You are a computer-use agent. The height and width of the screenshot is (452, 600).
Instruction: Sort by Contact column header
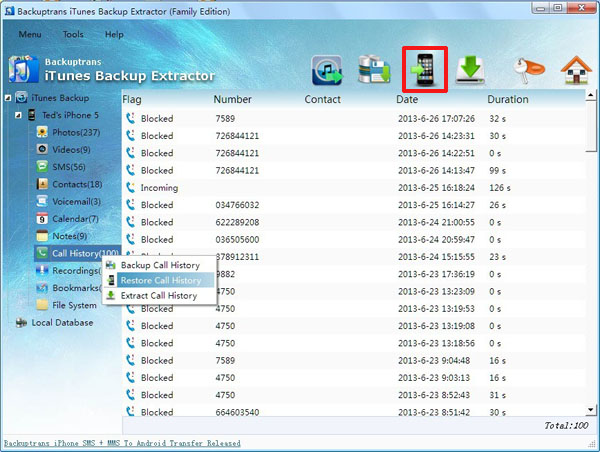323,100
